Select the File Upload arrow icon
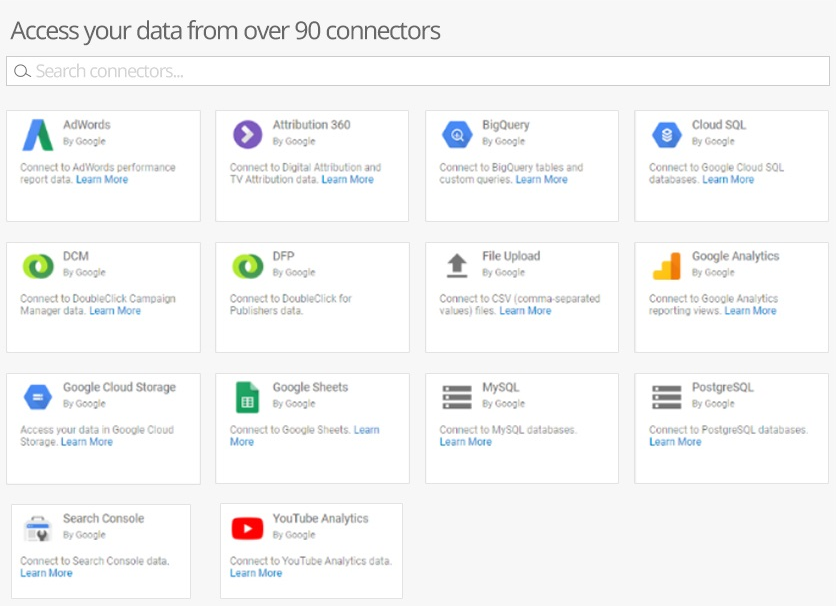The width and height of the screenshot is (836, 606). coord(457,265)
